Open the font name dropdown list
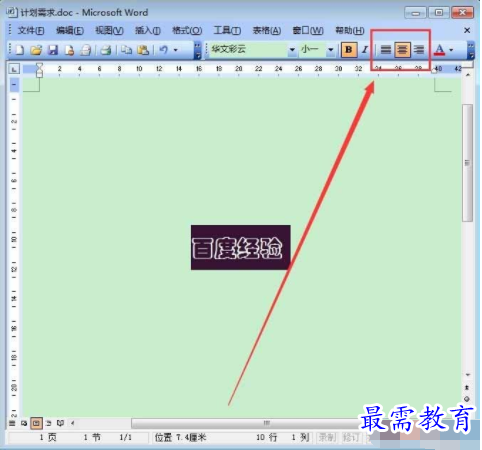Screen dimensions: 482x450 click(x=292, y=50)
